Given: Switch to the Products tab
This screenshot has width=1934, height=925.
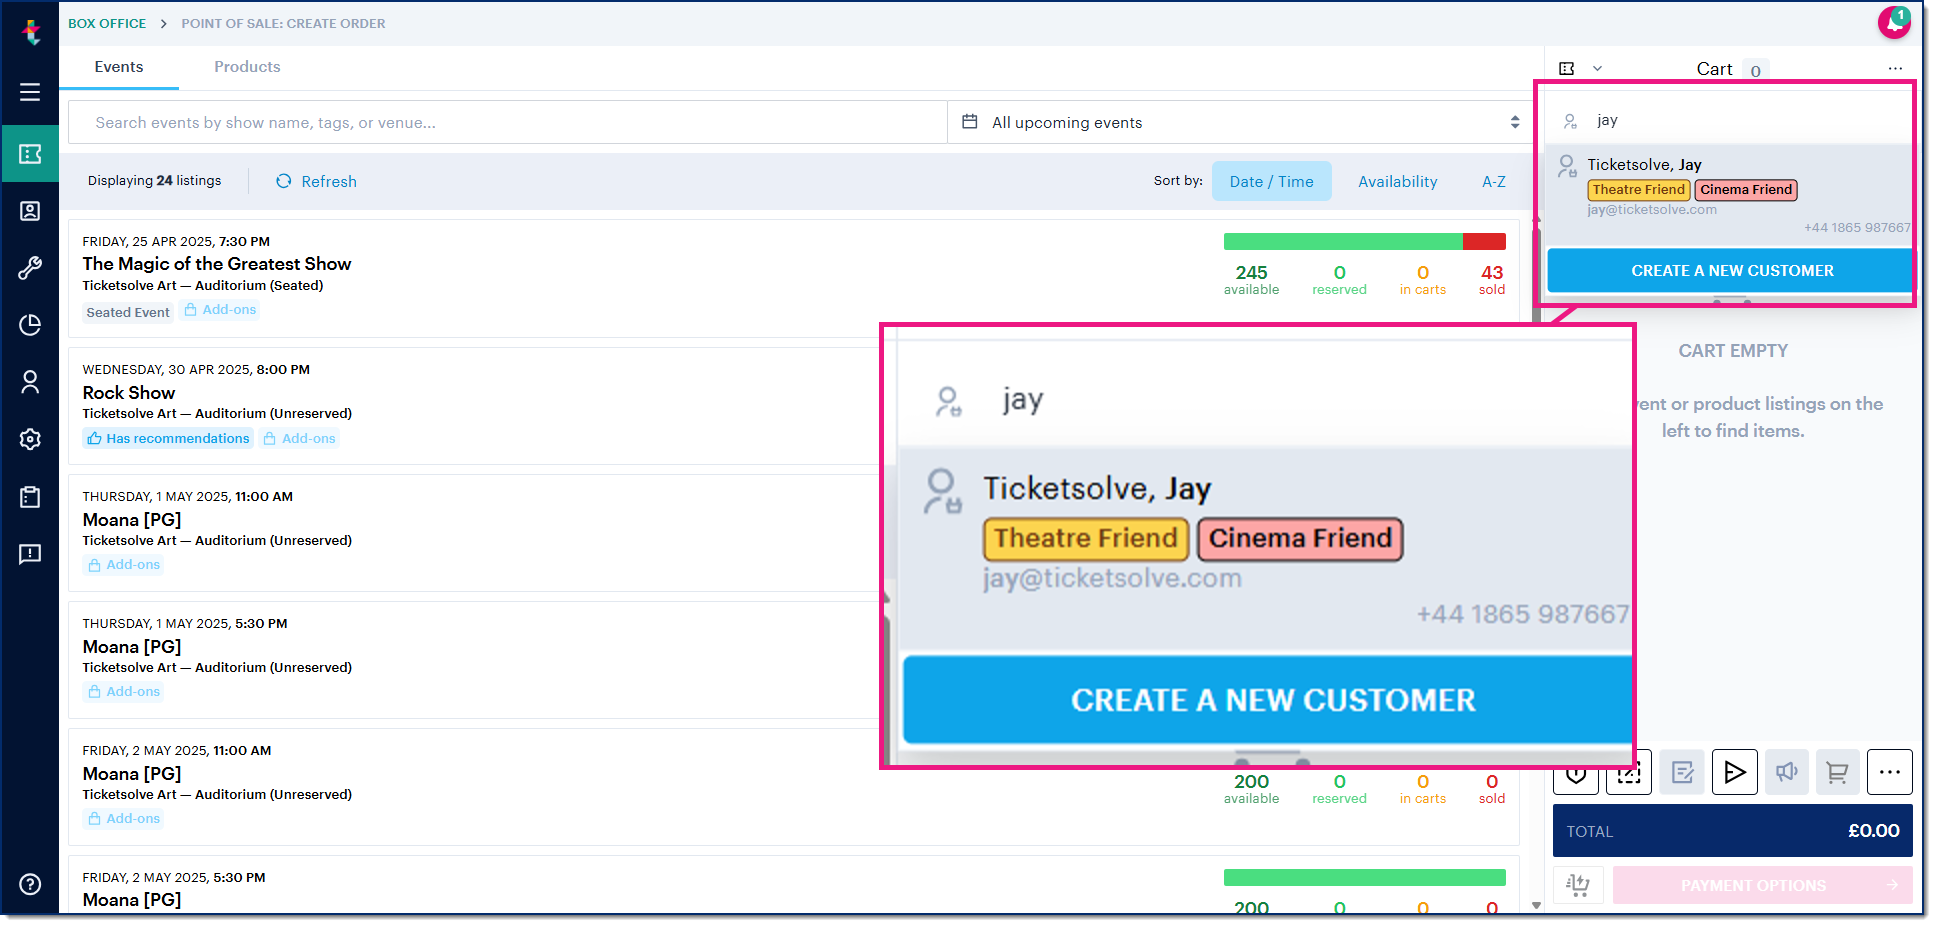Looking at the screenshot, I should [x=247, y=67].
